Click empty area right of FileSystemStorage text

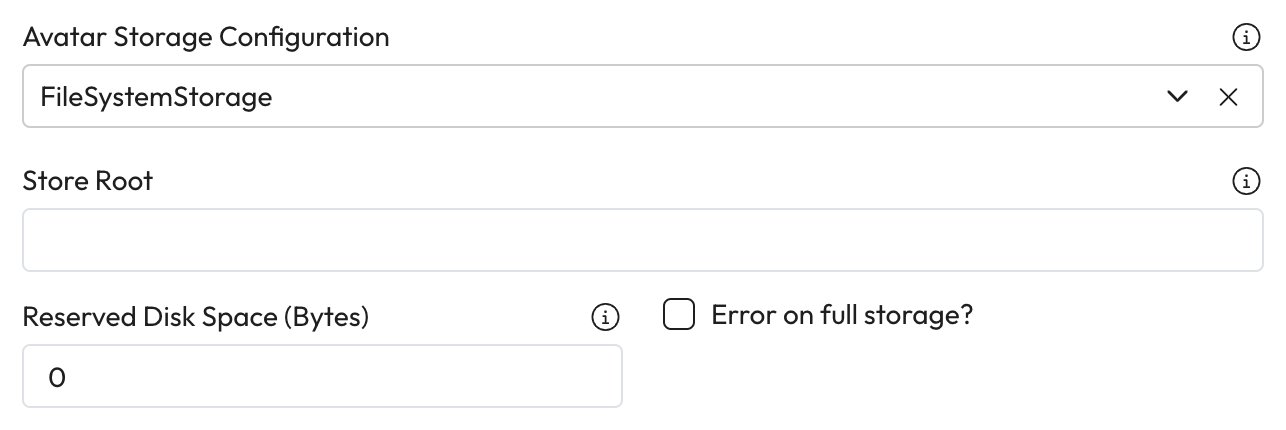click(x=700, y=97)
